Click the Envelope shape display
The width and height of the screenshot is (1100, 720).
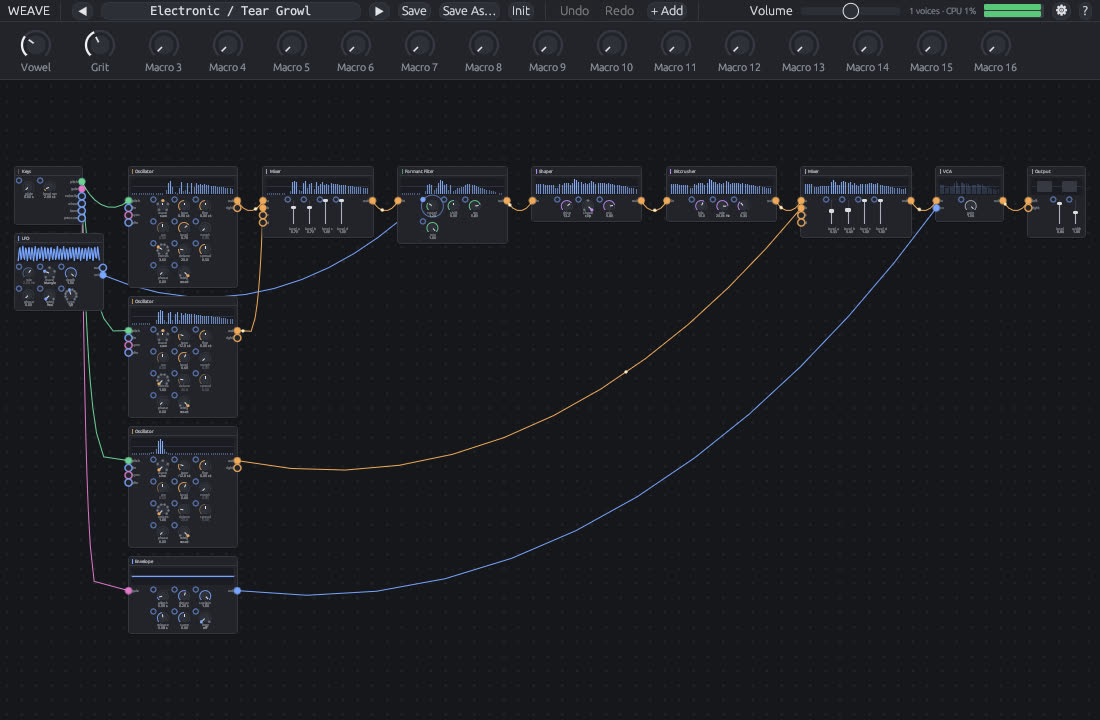coord(182,577)
